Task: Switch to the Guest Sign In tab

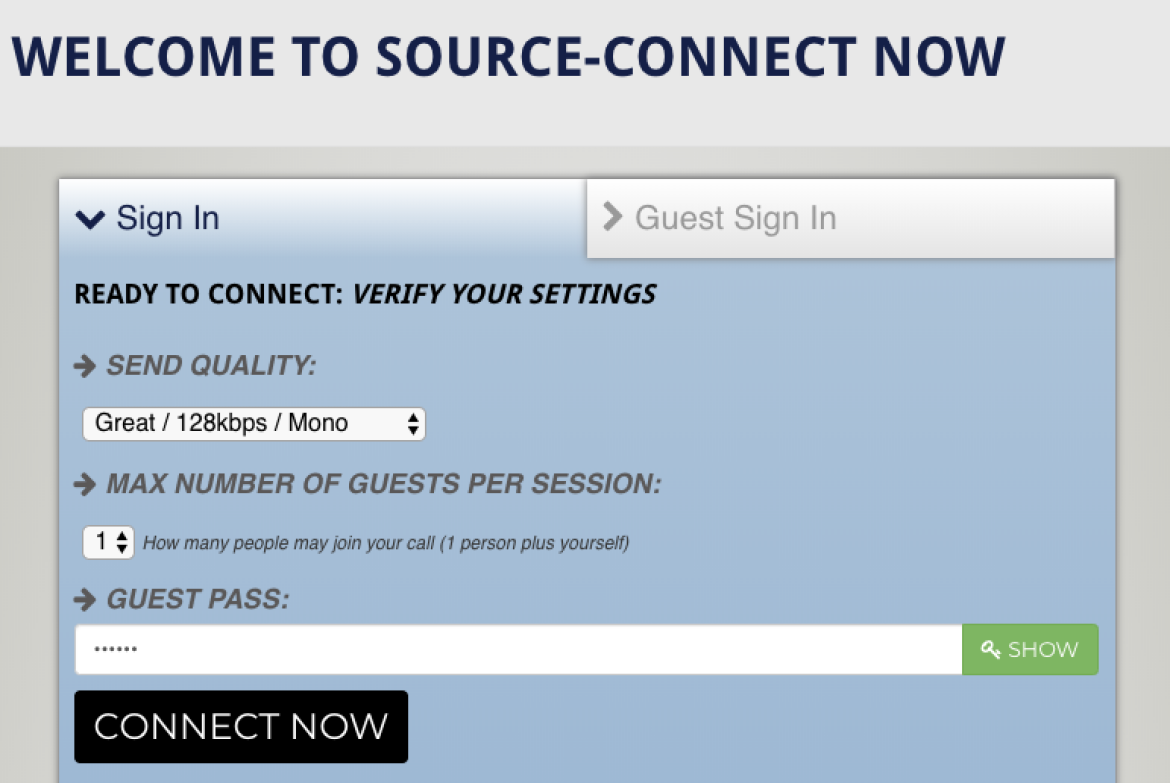Action: pyautogui.click(x=851, y=219)
